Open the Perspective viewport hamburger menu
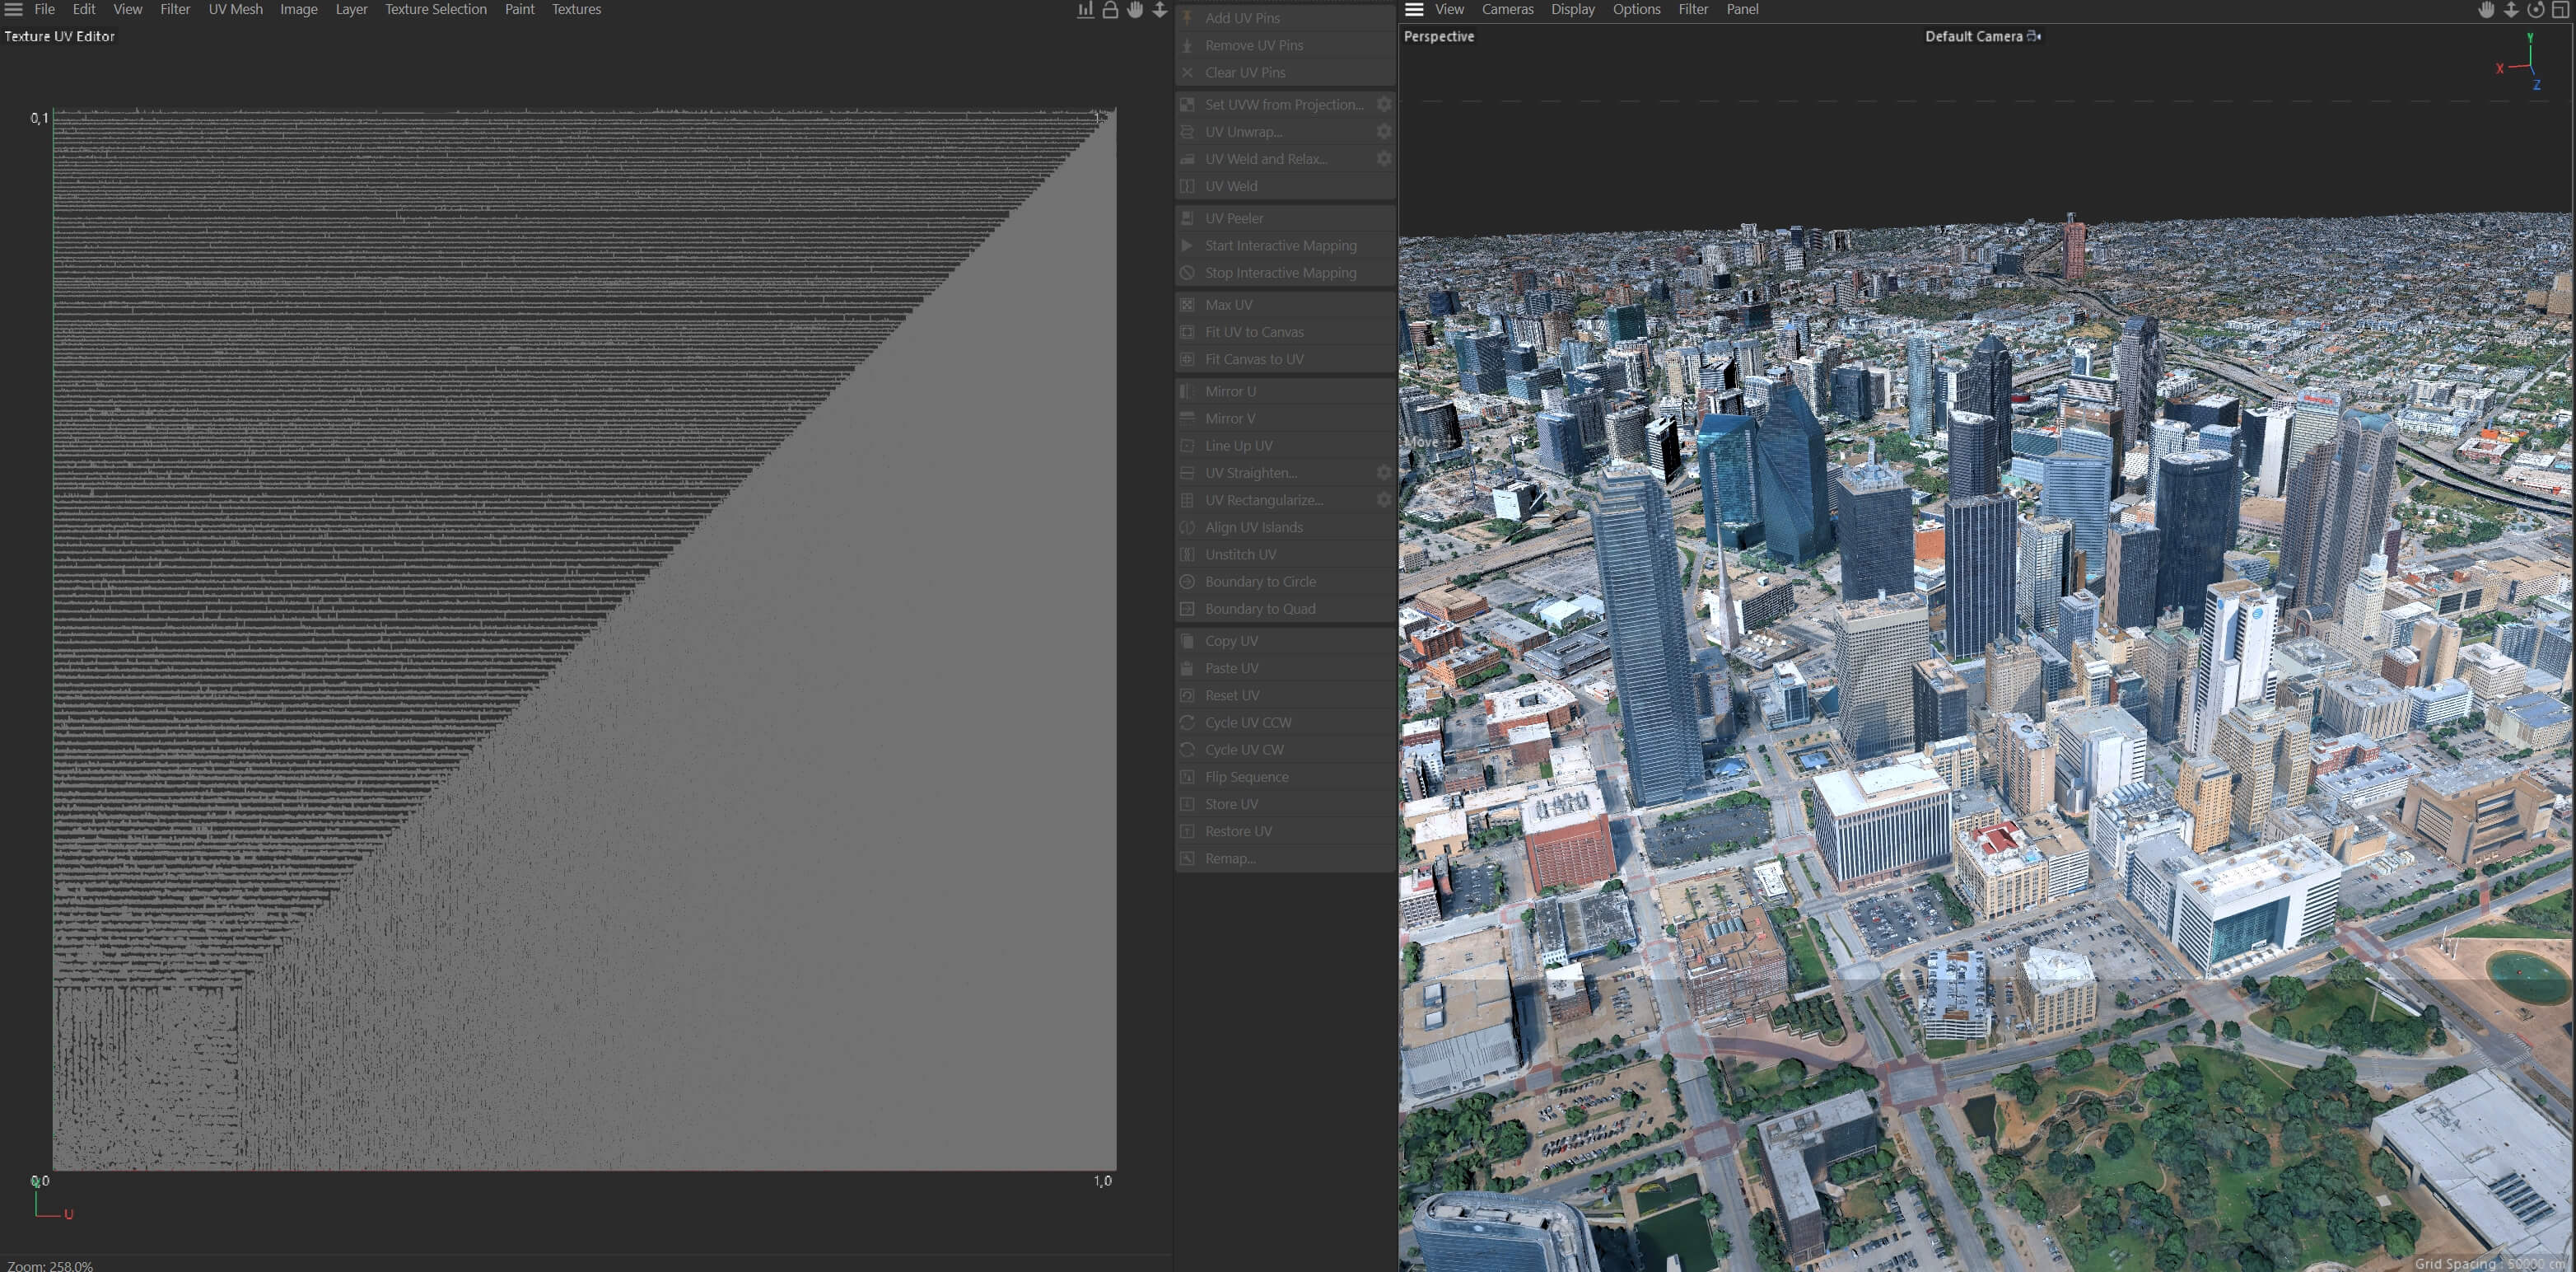Image resolution: width=2576 pixels, height=1272 pixels. click(x=1414, y=9)
